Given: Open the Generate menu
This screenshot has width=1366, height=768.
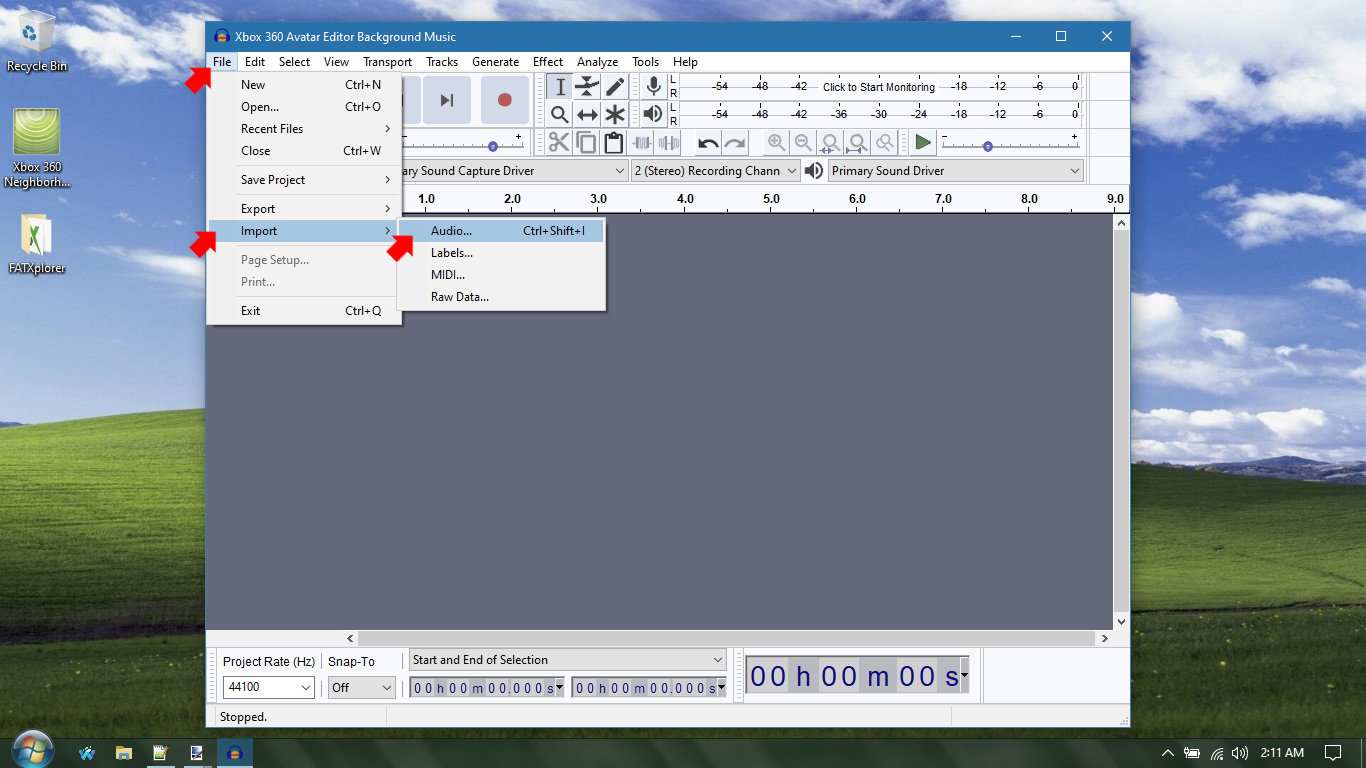Looking at the screenshot, I should coord(496,62).
